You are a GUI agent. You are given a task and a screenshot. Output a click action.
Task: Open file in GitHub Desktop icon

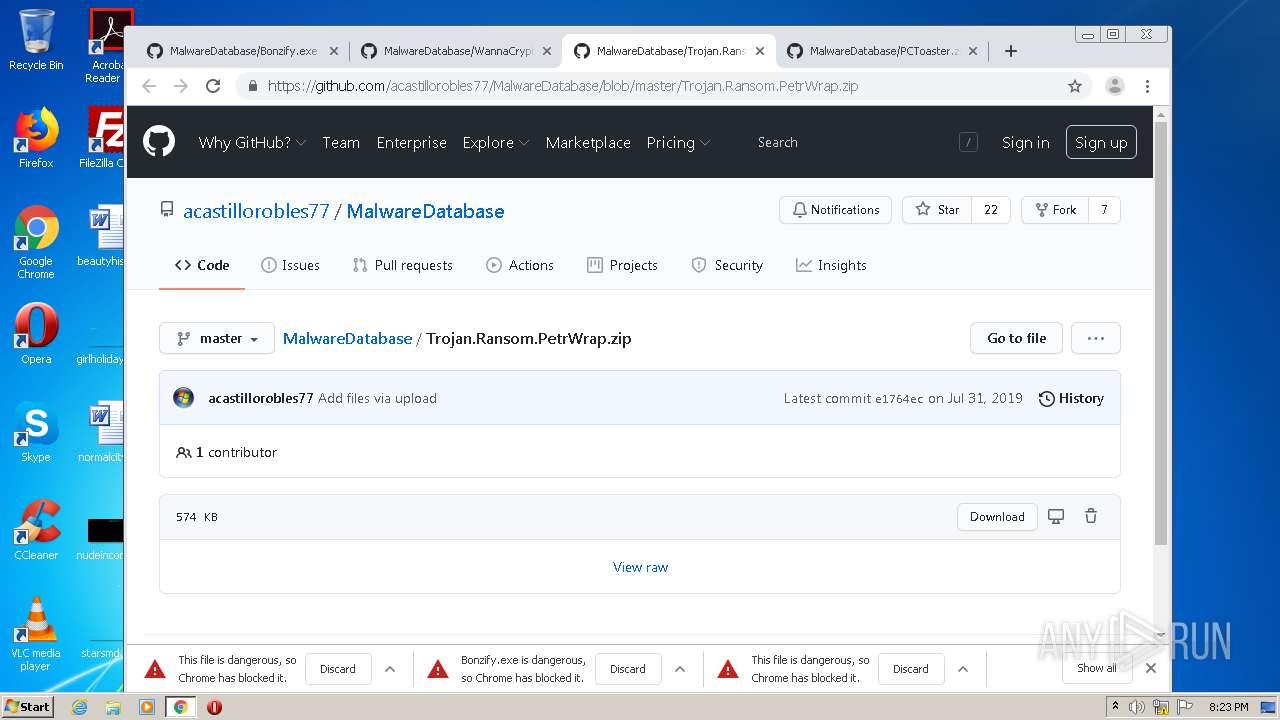pos(1056,517)
